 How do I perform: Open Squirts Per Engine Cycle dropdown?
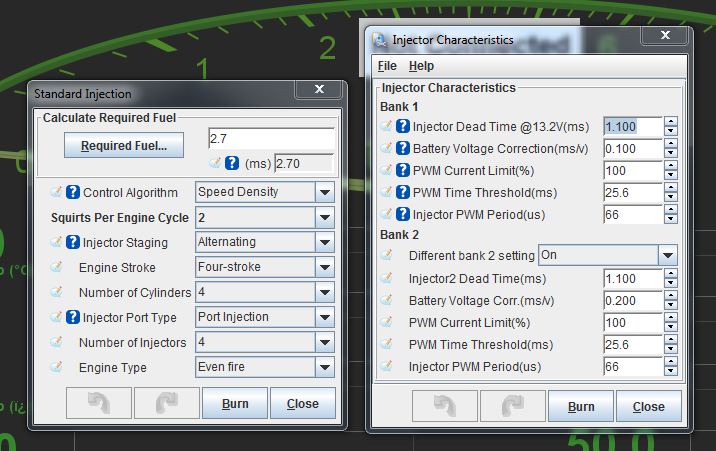tap(325, 217)
